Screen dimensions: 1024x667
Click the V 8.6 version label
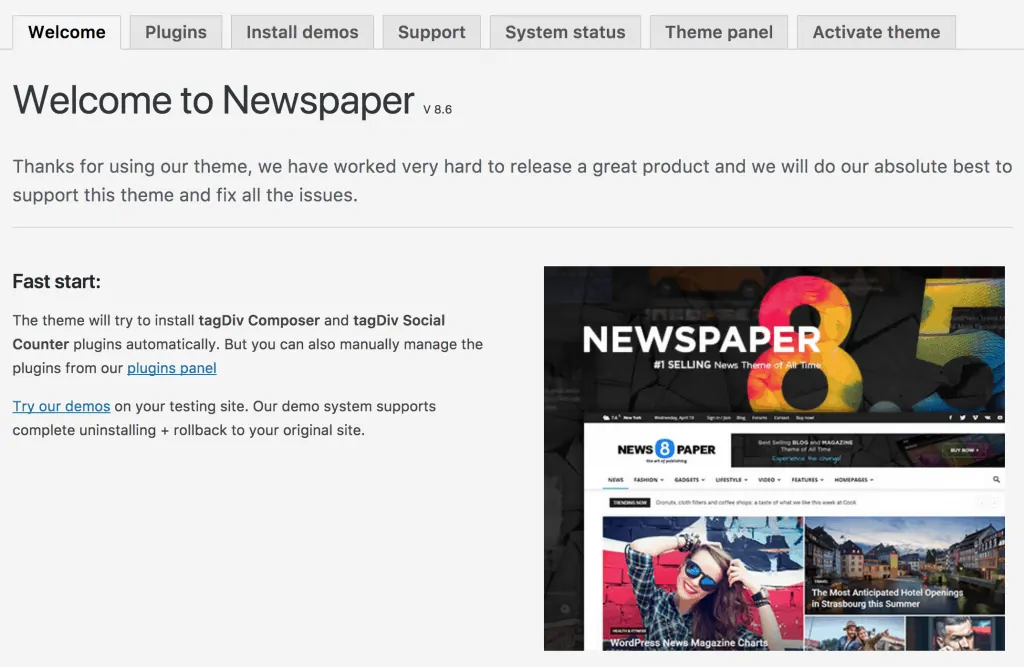click(x=438, y=110)
